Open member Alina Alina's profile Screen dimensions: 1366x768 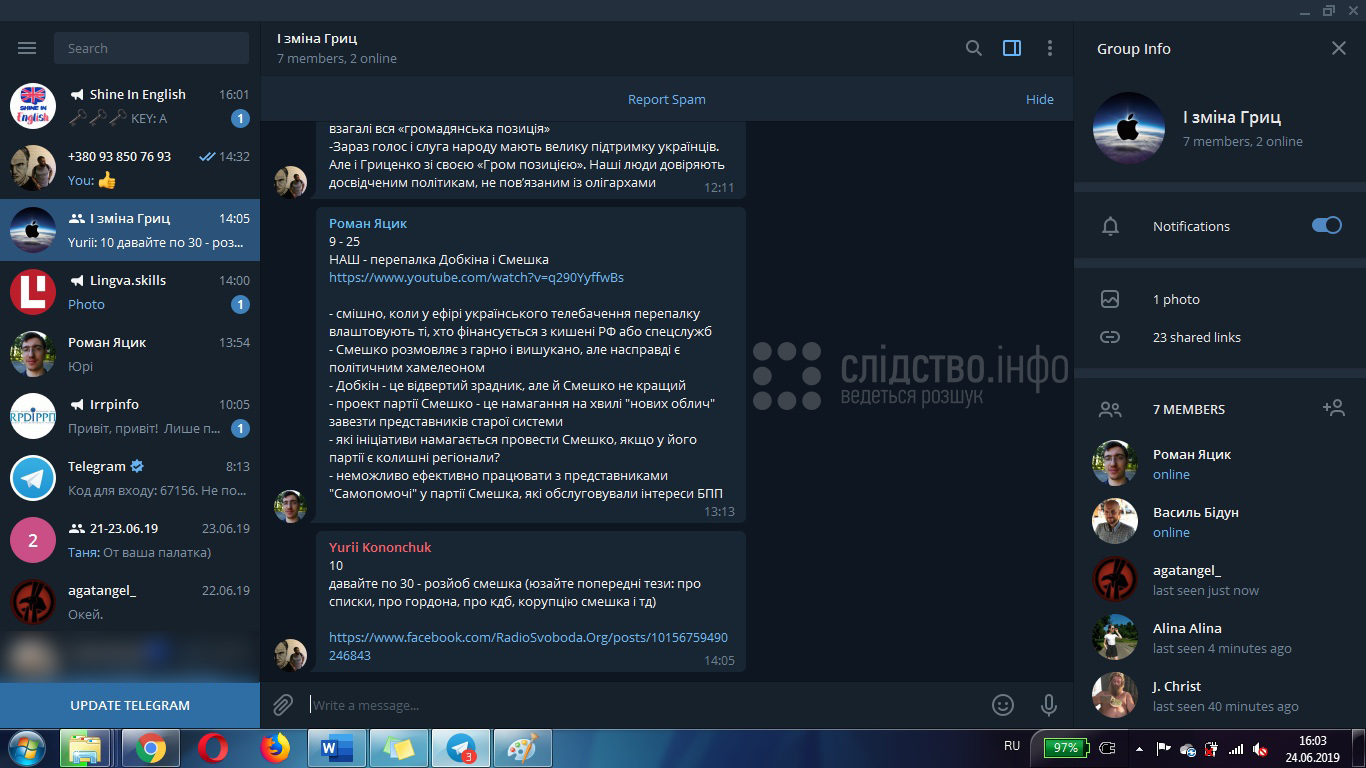tap(1220, 637)
